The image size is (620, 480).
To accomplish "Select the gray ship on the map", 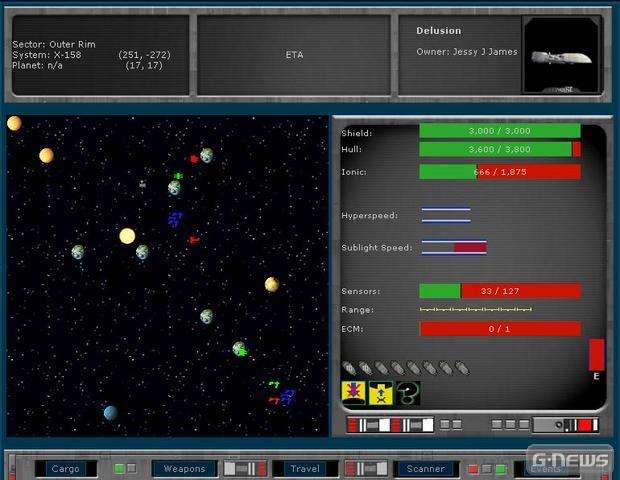I will pos(142,184).
